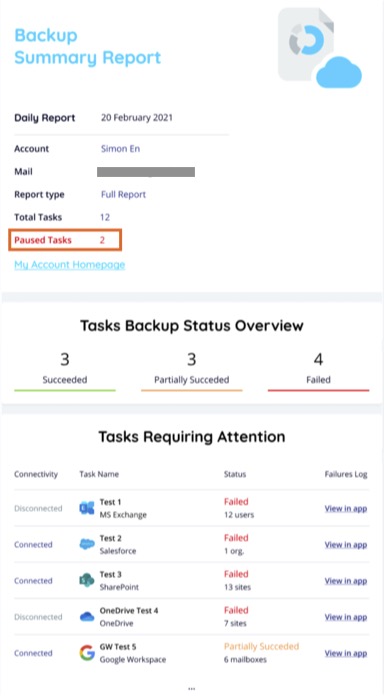Click the Google Workspace icon for GW Test 5
Image resolution: width=384 pixels, height=696 pixels.
tap(87, 652)
